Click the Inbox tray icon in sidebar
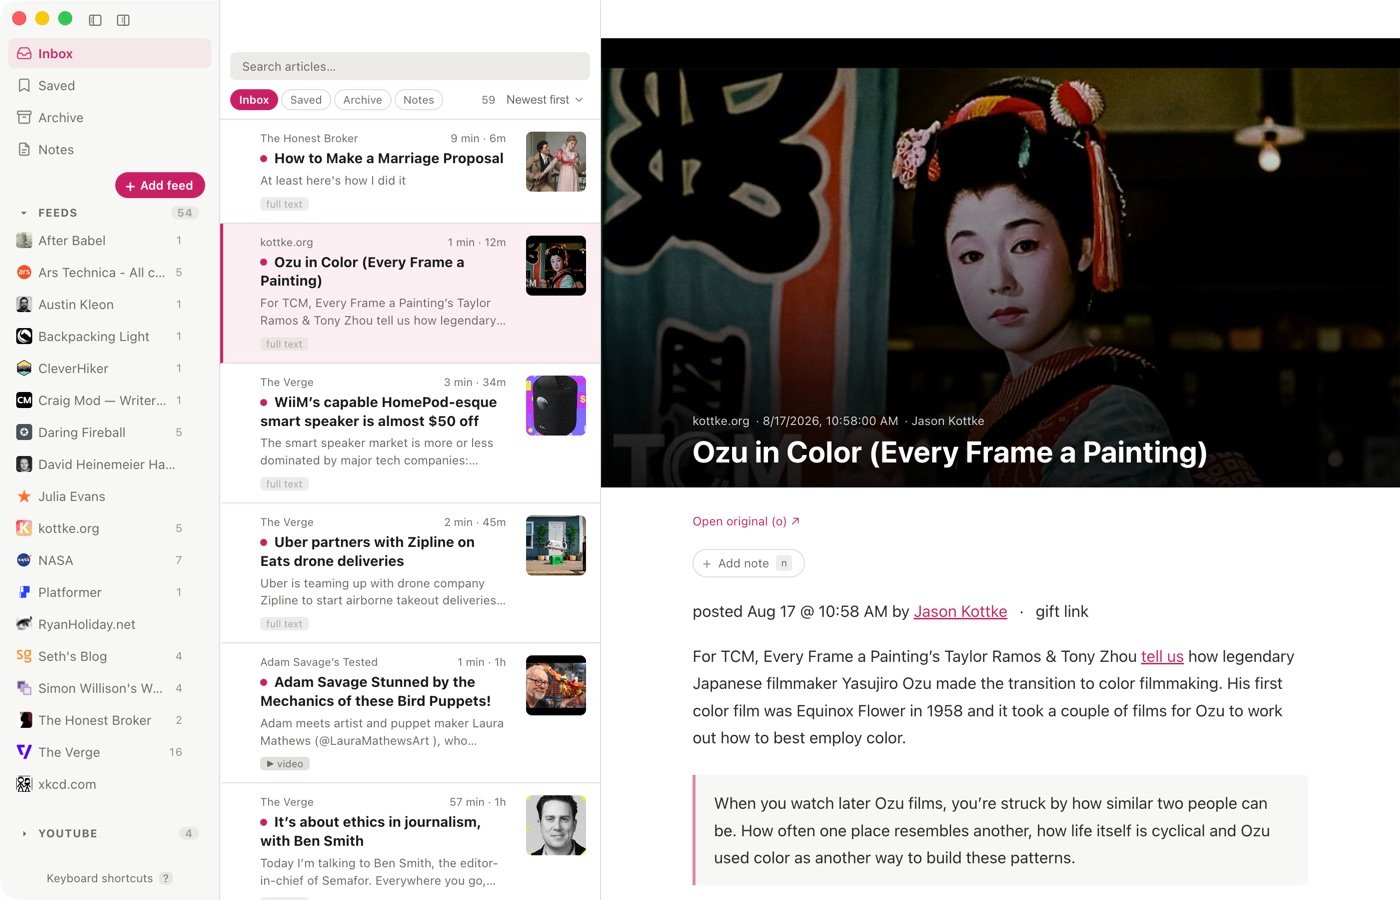Image resolution: width=1400 pixels, height=900 pixels. (x=24, y=54)
